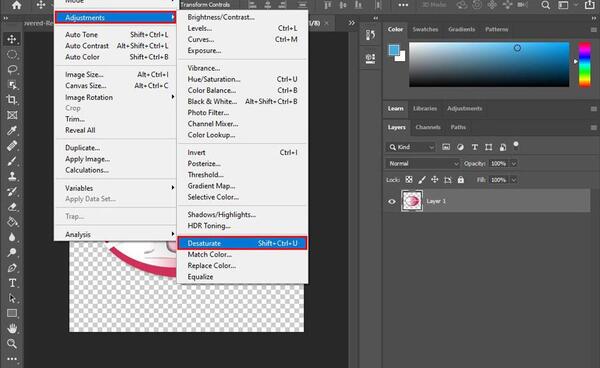The width and height of the screenshot is (600, 368).
Task: Select the Object Selection tool
Action: tap(12, 85)
